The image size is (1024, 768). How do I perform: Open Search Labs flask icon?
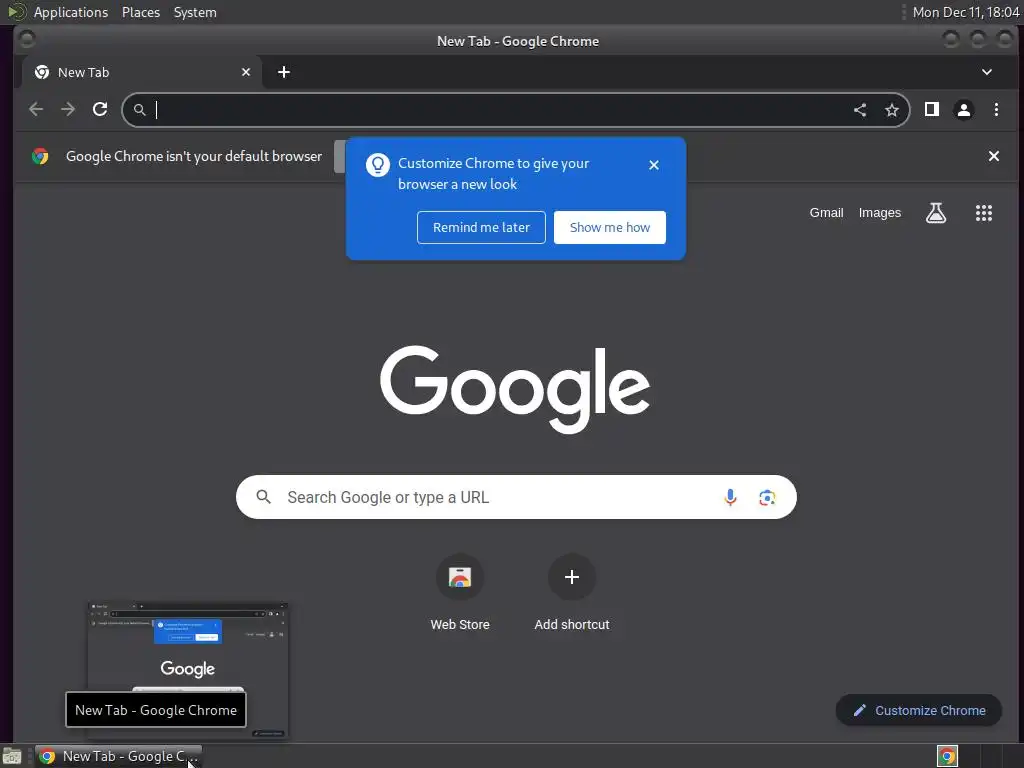[x=936, y=213]
